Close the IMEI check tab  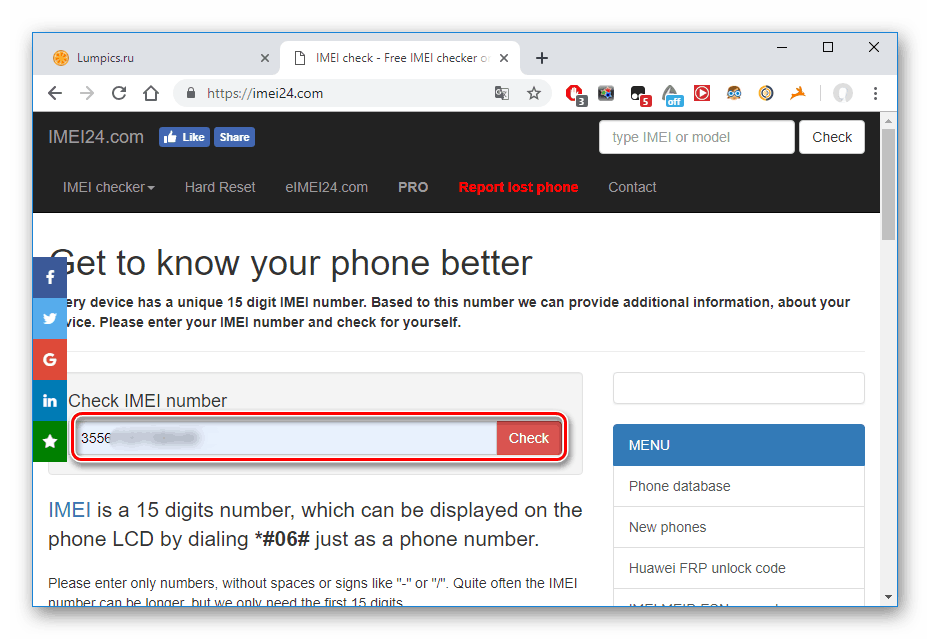click(x=504, y=58)
